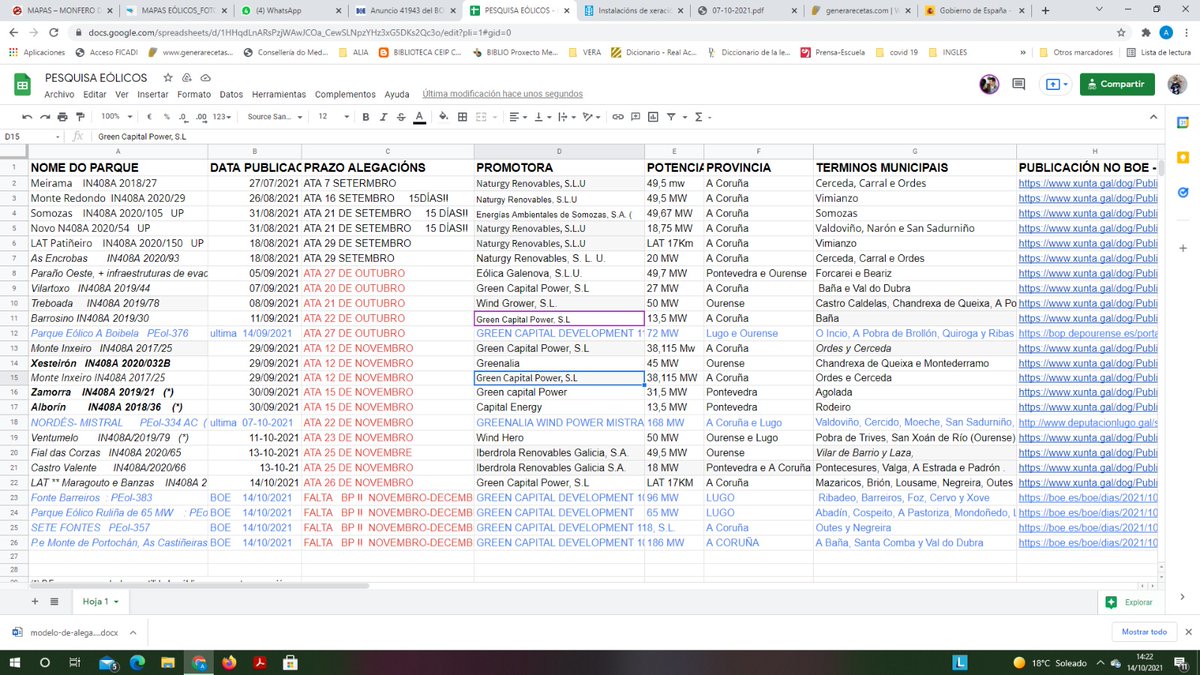The height and width of the screenshot is (675, 1200).
Task: Open the Editar menu
Action: [x=95, y=94]
